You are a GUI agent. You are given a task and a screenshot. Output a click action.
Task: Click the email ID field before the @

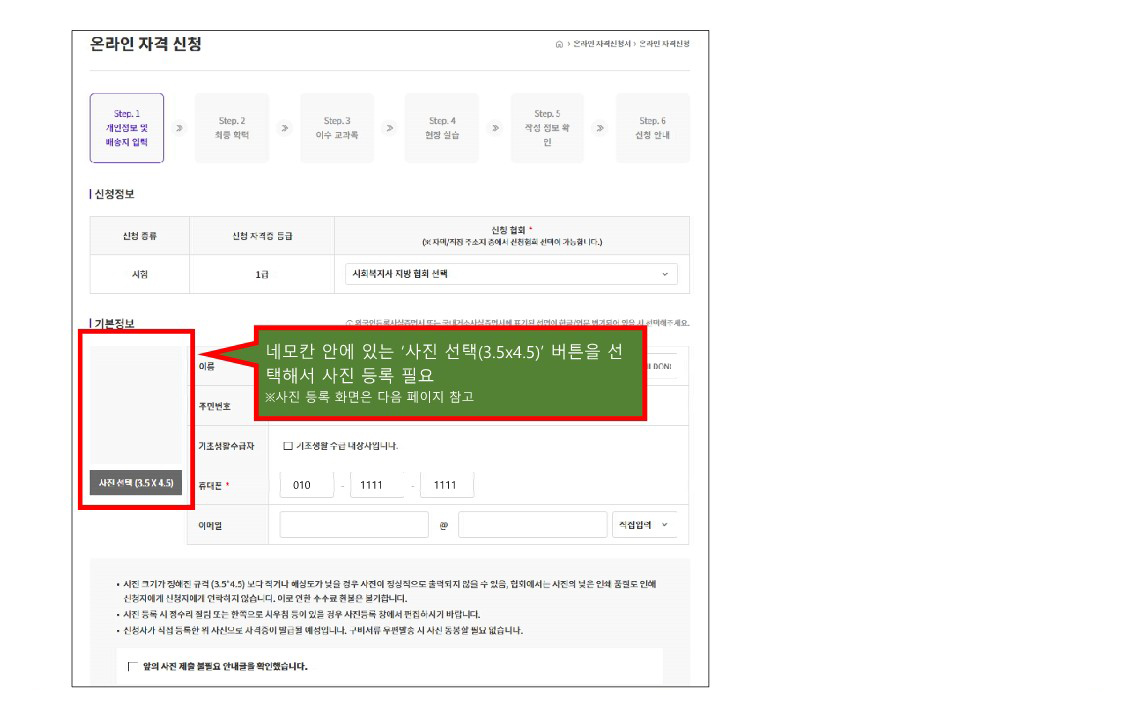click(354, 525)
